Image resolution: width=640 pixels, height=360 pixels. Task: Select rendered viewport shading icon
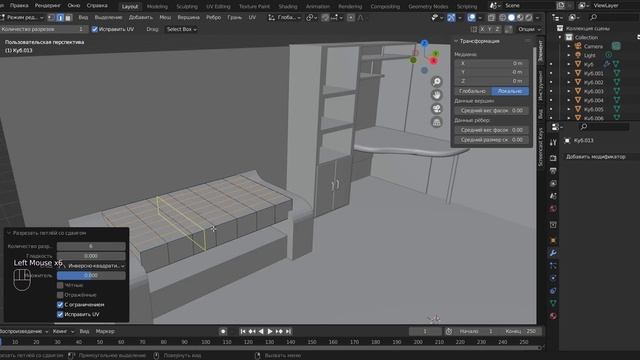coord(529,18)
